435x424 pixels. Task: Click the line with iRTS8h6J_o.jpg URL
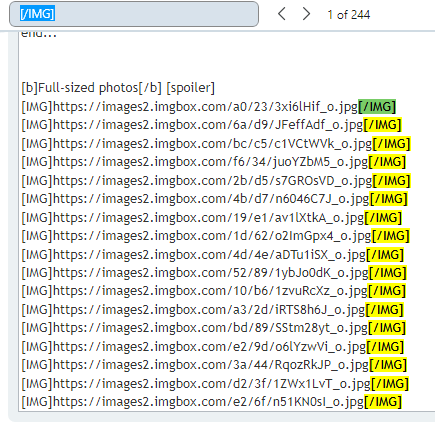pos(212,310)
